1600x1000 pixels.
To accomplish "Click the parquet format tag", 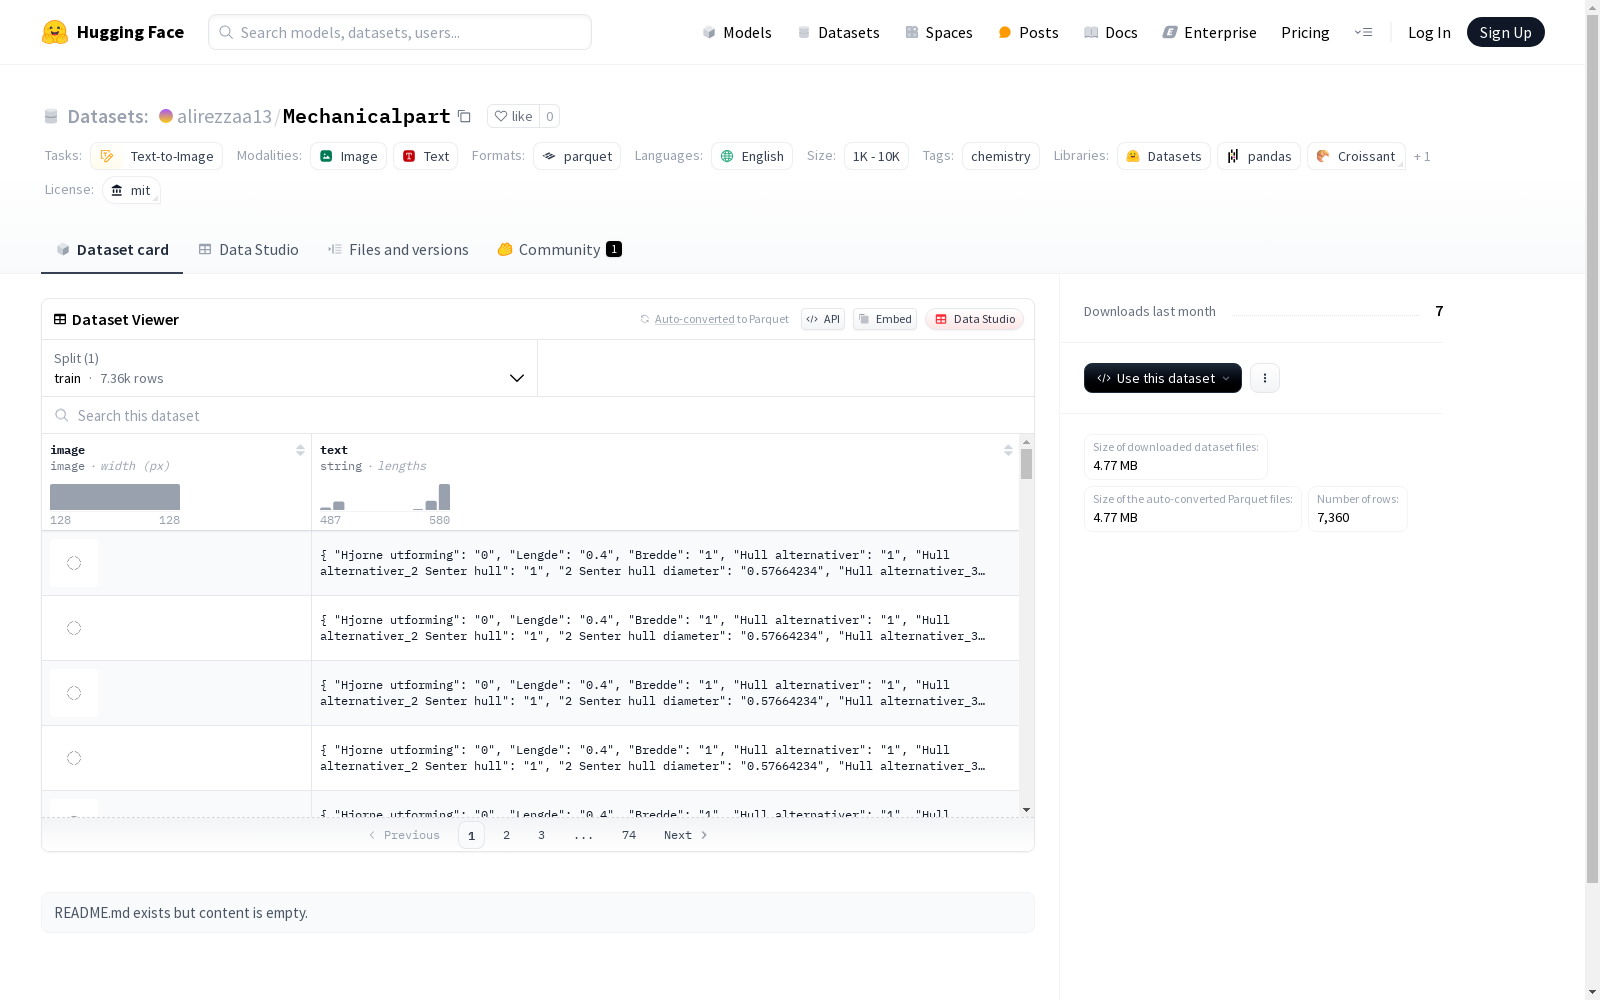I will tap(577, 156).
